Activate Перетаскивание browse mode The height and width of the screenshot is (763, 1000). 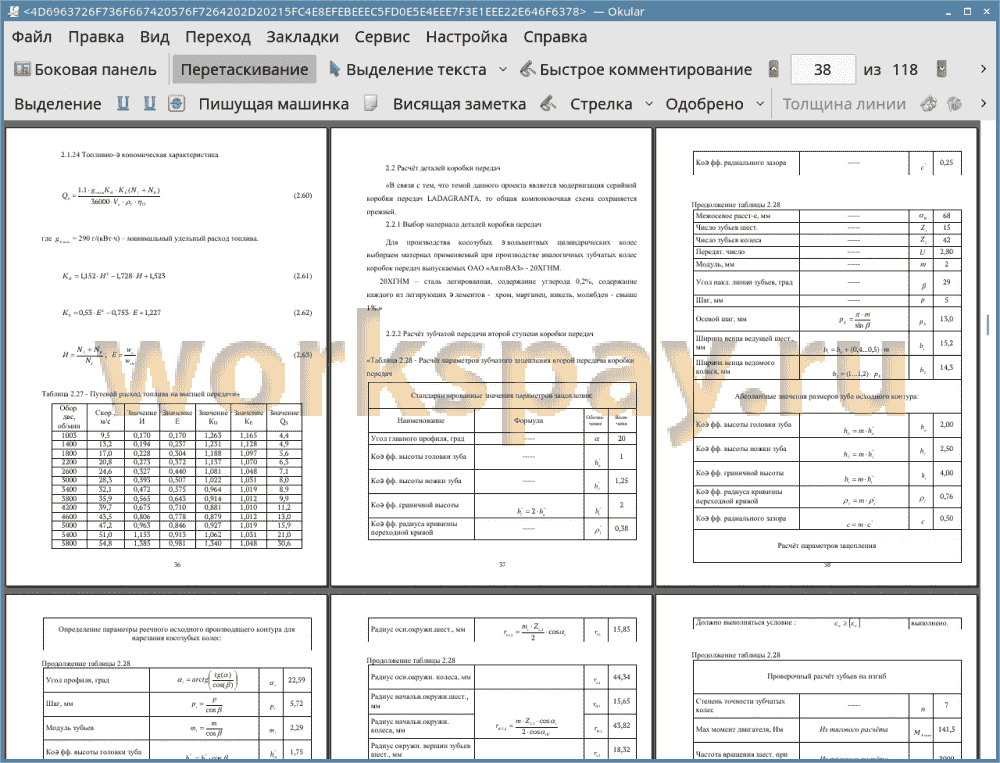(x=244, y=70)
